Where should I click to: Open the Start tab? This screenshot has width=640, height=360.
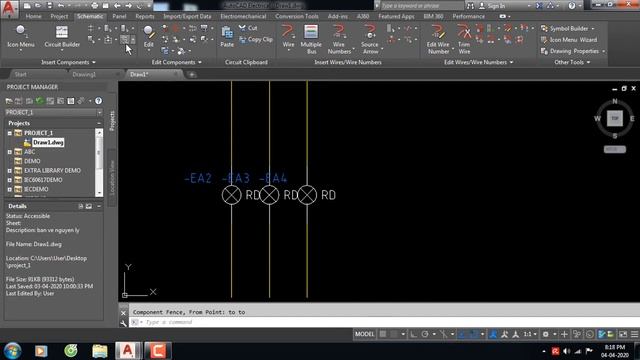[x=20, y=74]
